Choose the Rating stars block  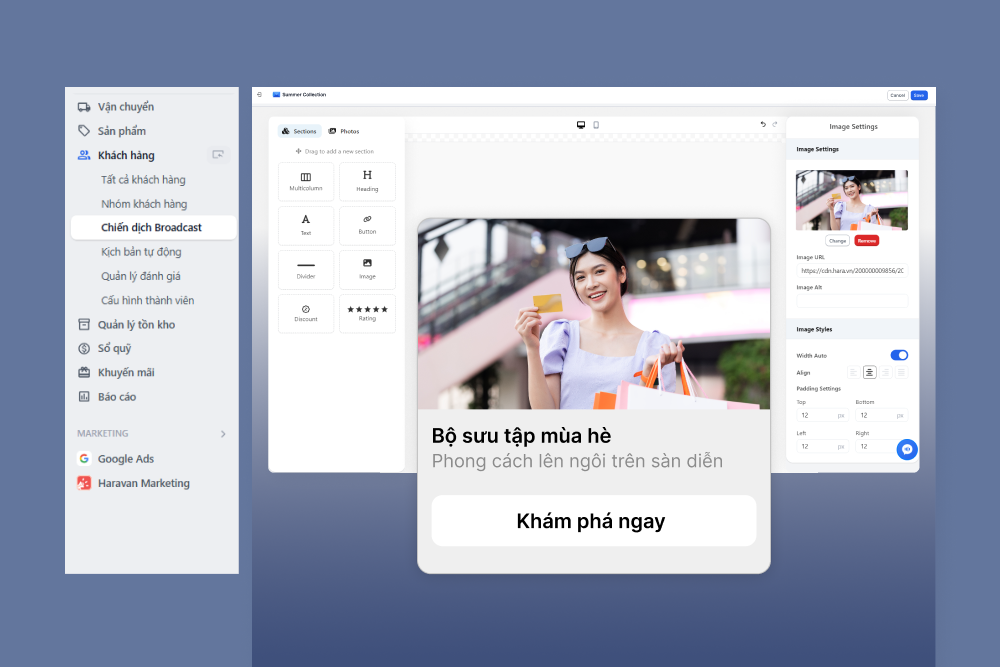pyautogui.click(x=367, y=313)
